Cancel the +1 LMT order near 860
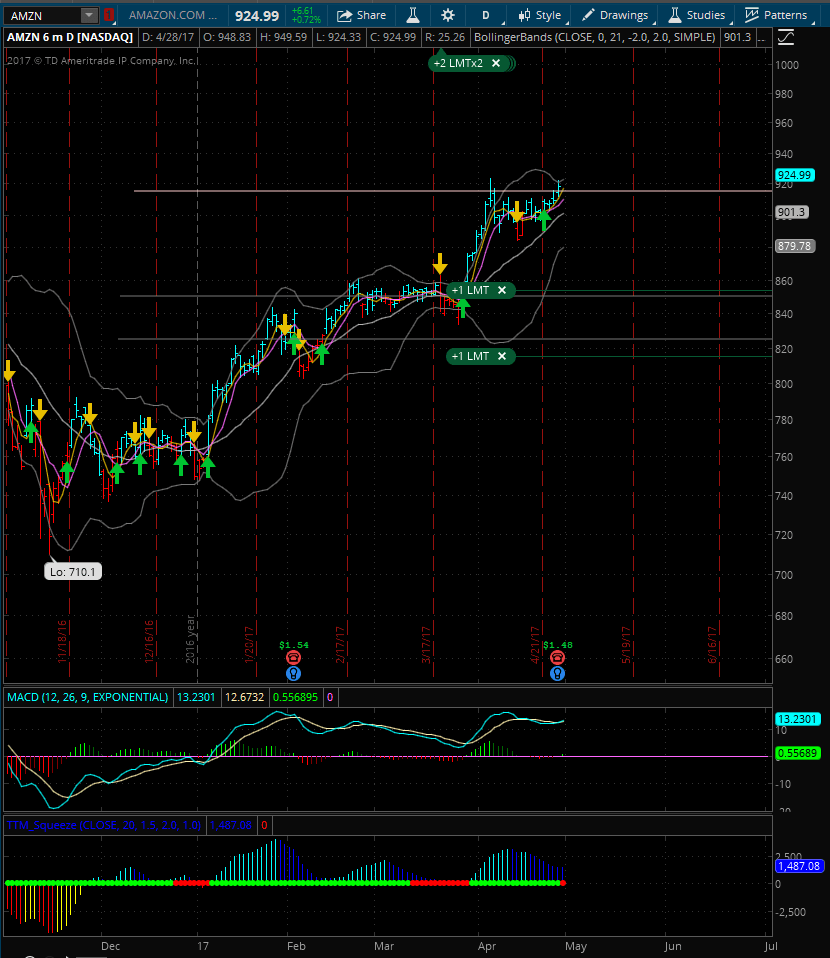The height and width of the screenshot is (958, 830). point(502,290)
